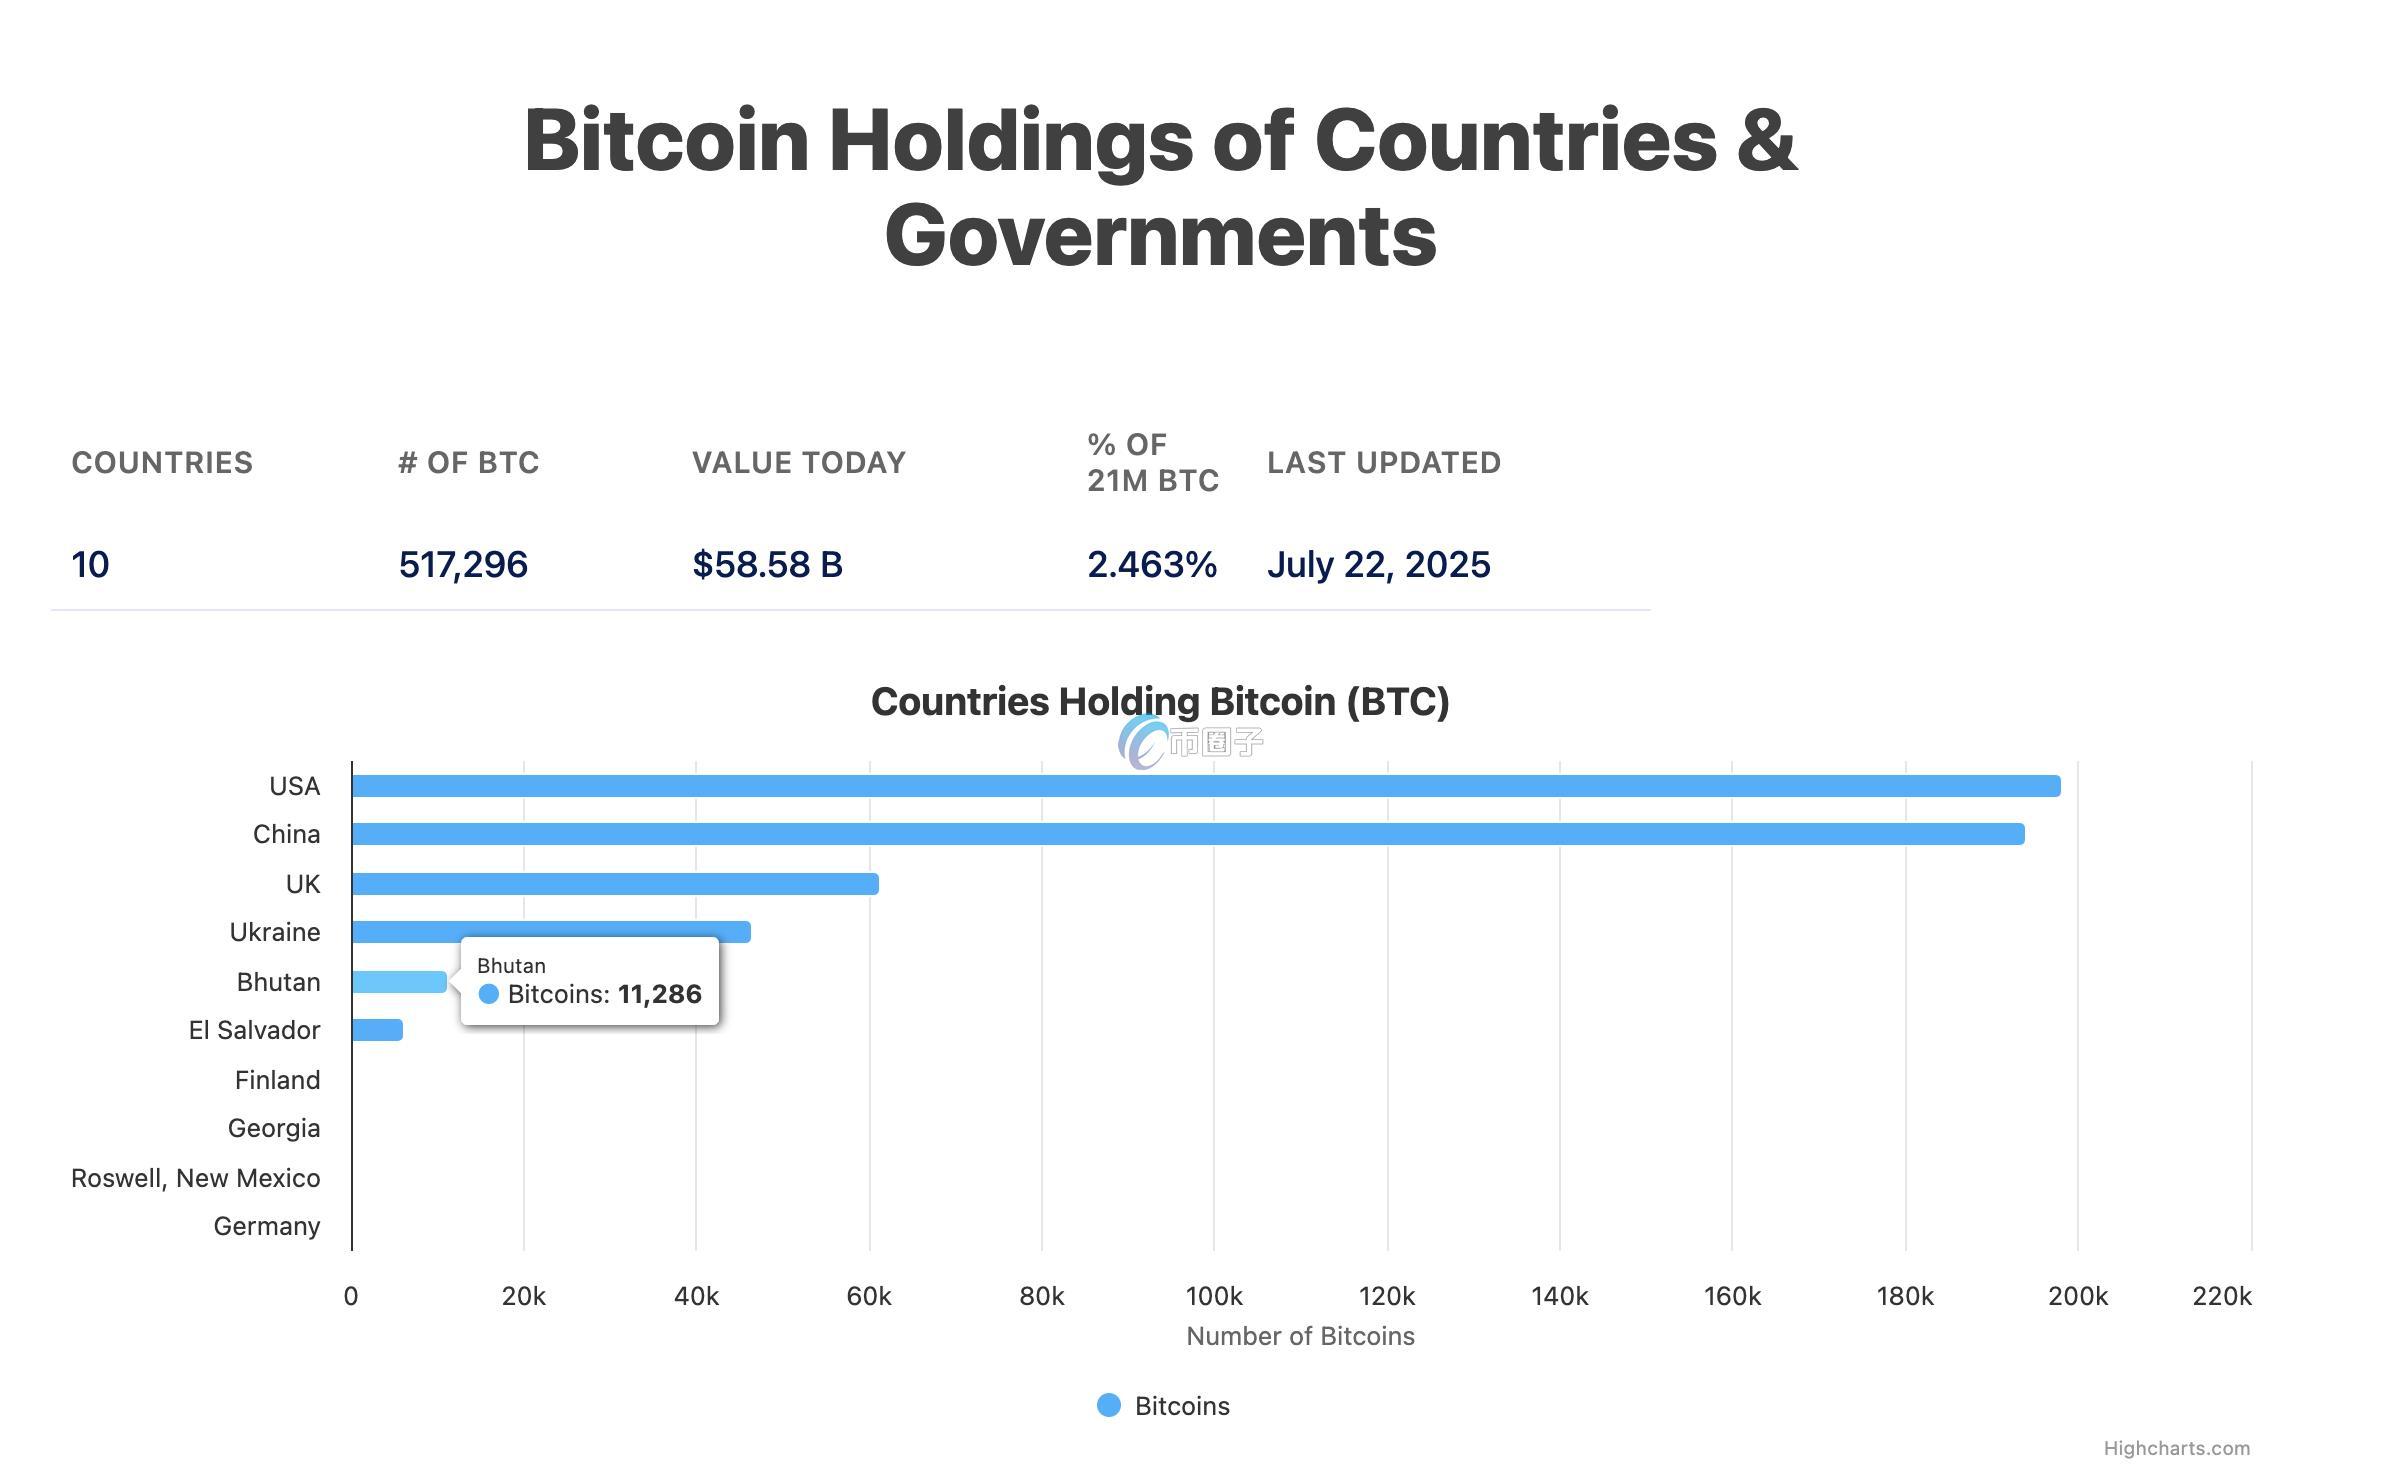Toggle the Bitcoins legend series marker
Screen dimensions: 2386x1484
(1108, 1405)
